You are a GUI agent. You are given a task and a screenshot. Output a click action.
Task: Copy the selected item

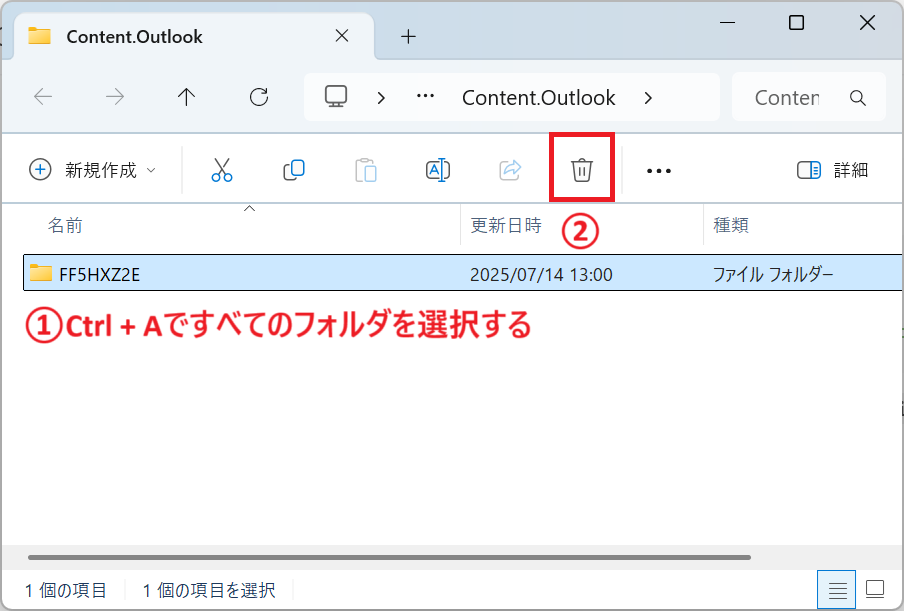[294, 170]
